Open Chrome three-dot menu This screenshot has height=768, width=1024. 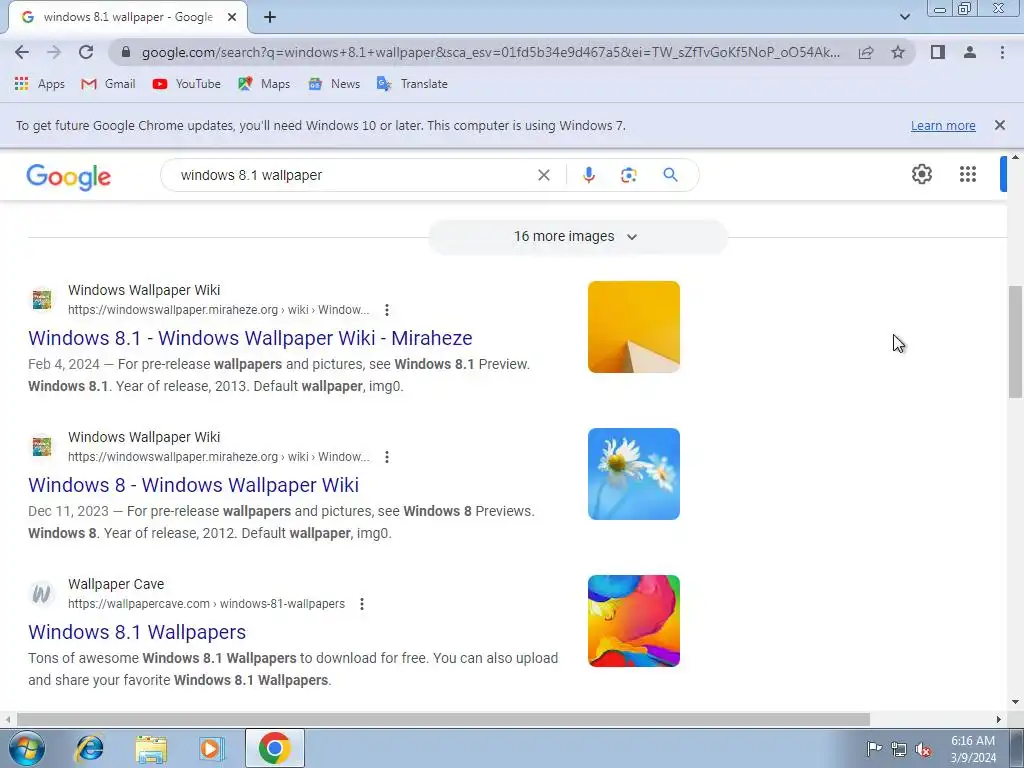click(x=1002, y=52)
